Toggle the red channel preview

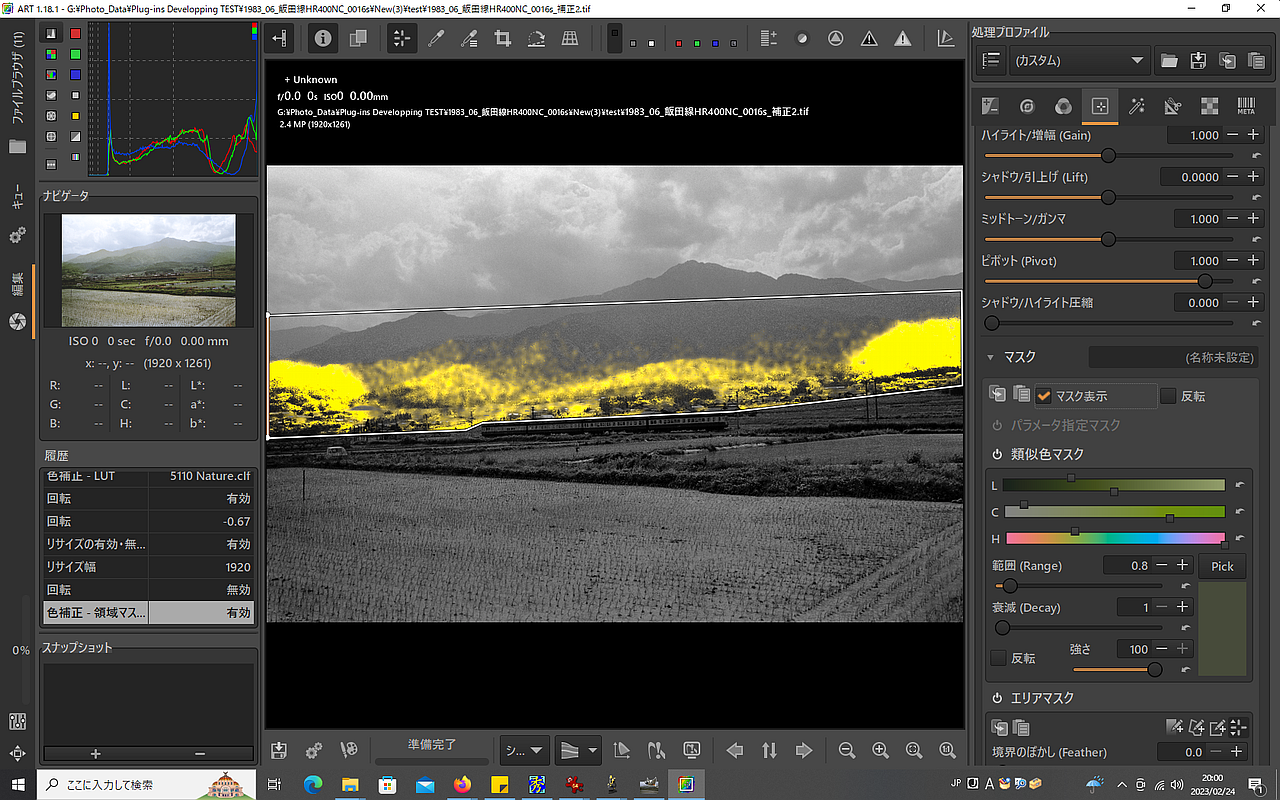pyautogui.click(x=681, y=43)
